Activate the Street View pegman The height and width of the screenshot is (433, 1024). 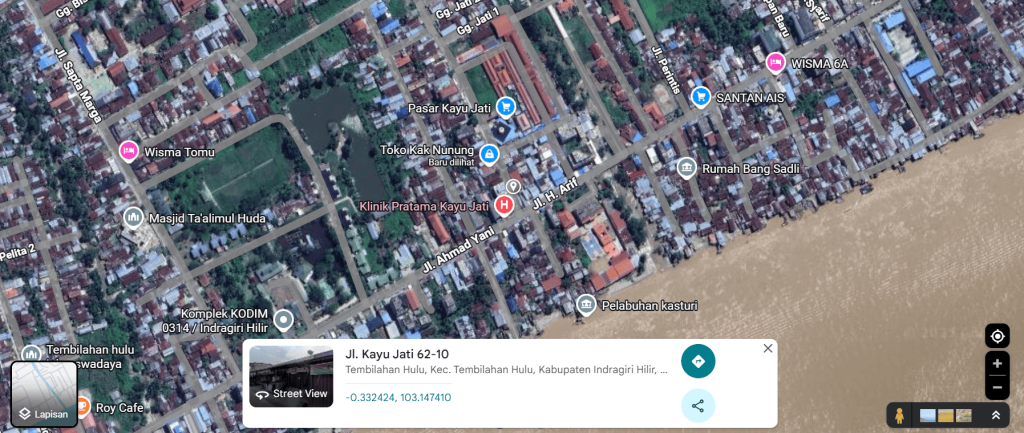coord(900,415)
